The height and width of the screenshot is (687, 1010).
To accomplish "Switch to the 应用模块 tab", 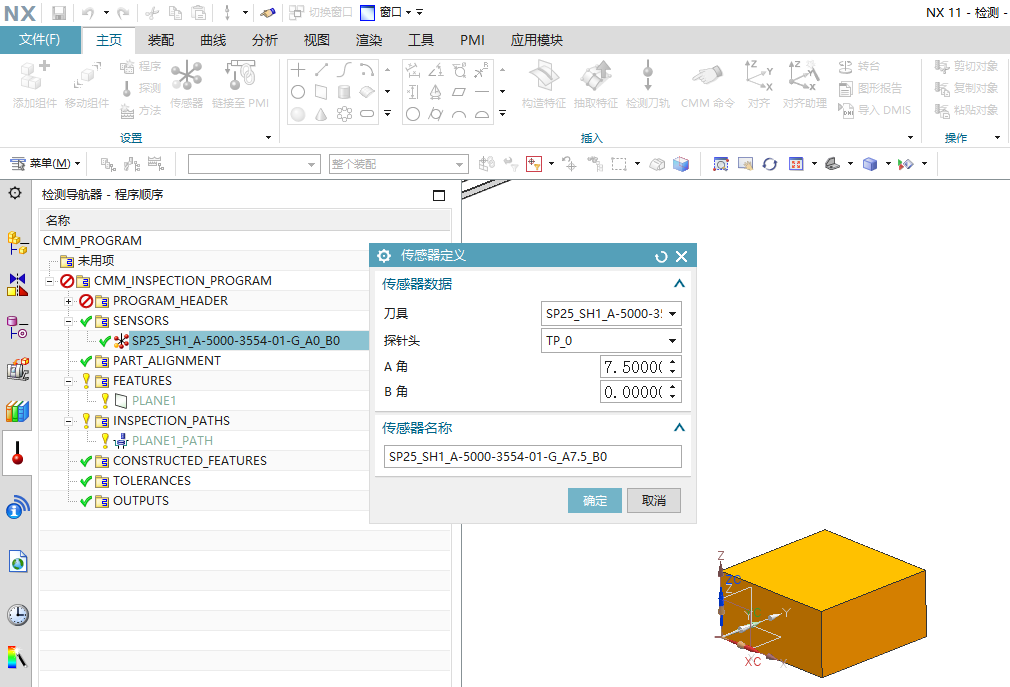I will click(x=536, y=40).
